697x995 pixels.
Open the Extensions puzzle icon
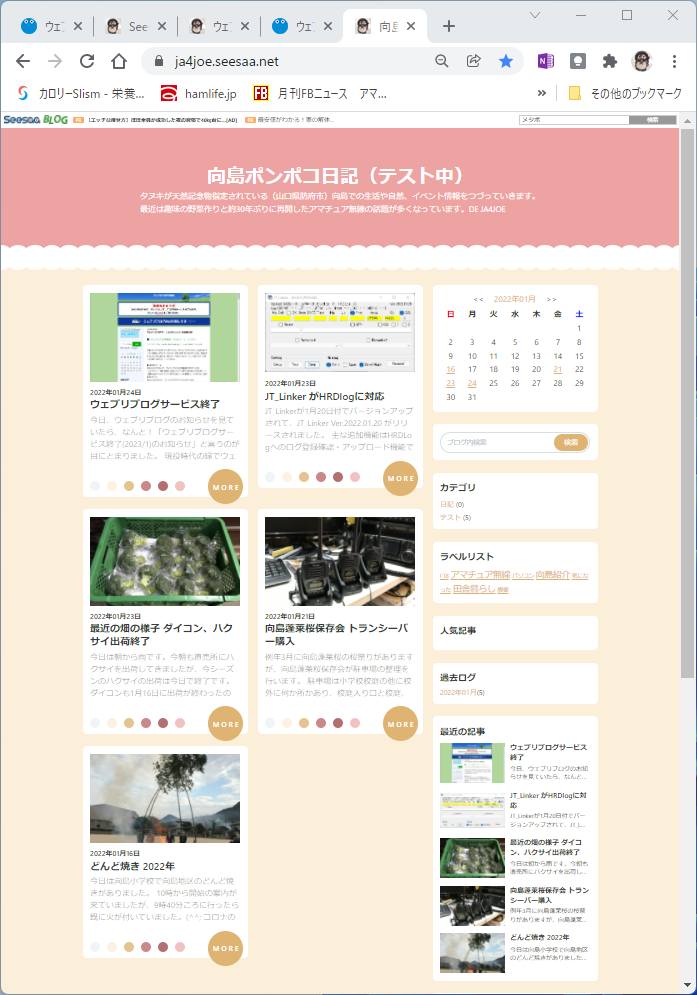(609, 61)
